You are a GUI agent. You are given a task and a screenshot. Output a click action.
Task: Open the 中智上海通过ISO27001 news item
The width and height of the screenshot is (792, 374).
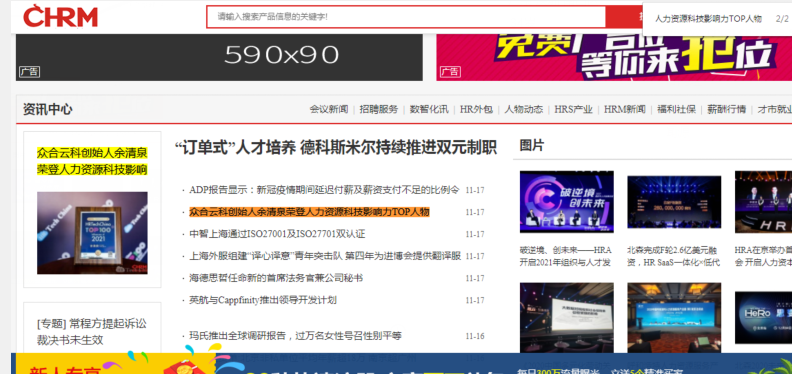pos(277,234)
